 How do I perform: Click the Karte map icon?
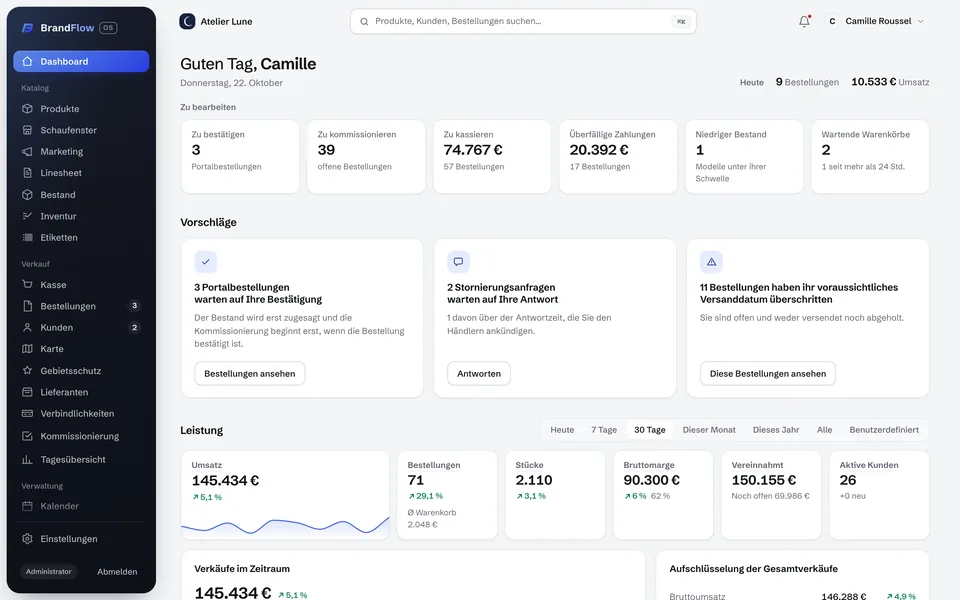(27, 349)
